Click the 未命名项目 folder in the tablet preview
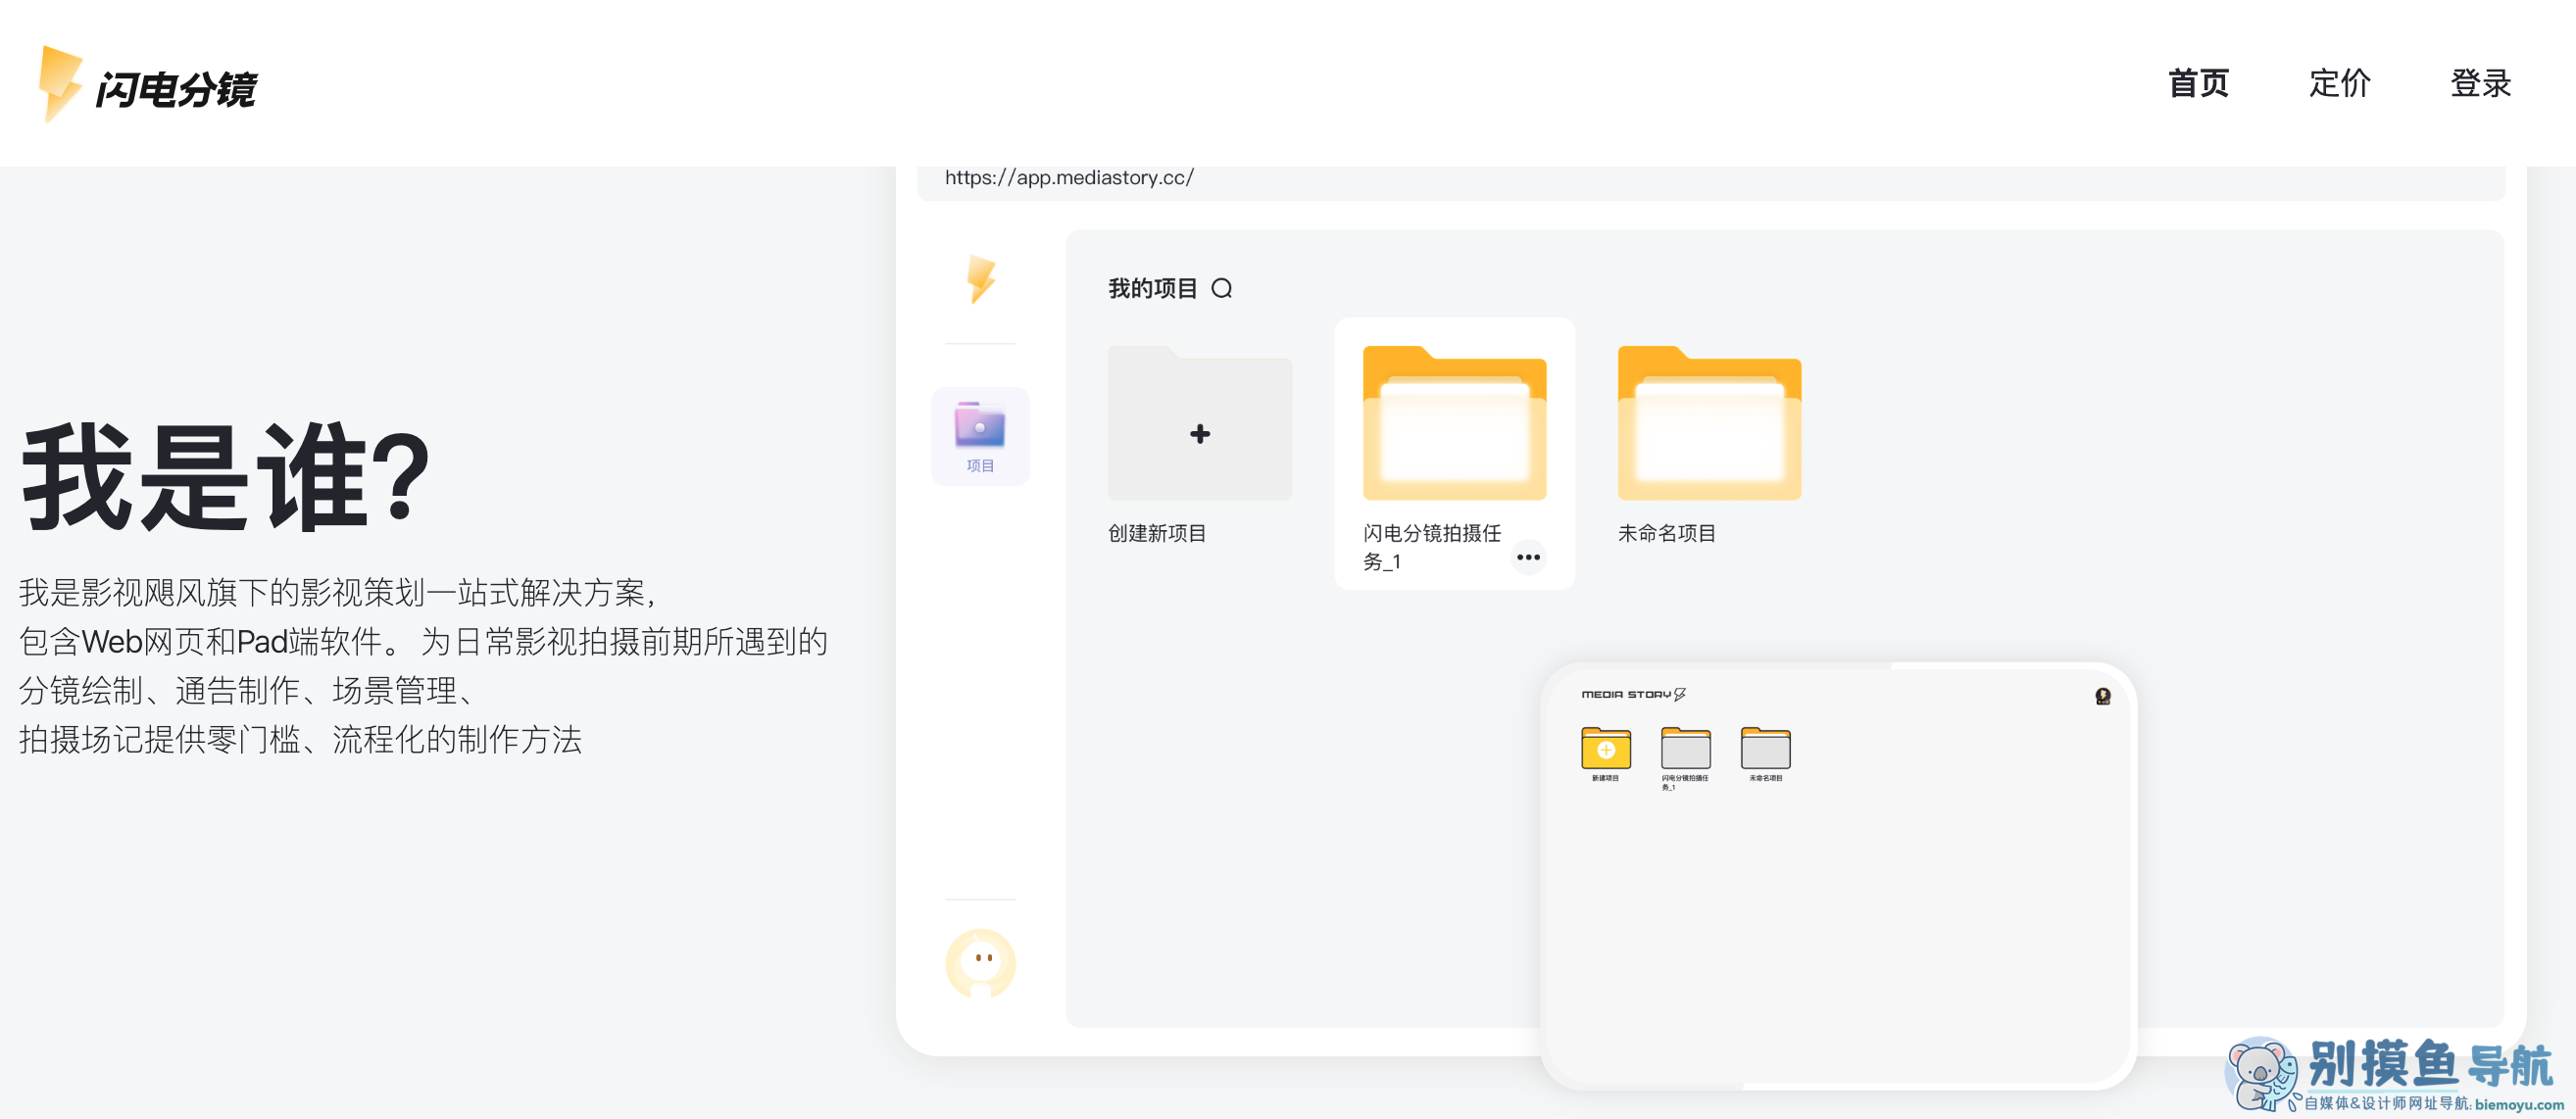 (x=1765, y=748)
